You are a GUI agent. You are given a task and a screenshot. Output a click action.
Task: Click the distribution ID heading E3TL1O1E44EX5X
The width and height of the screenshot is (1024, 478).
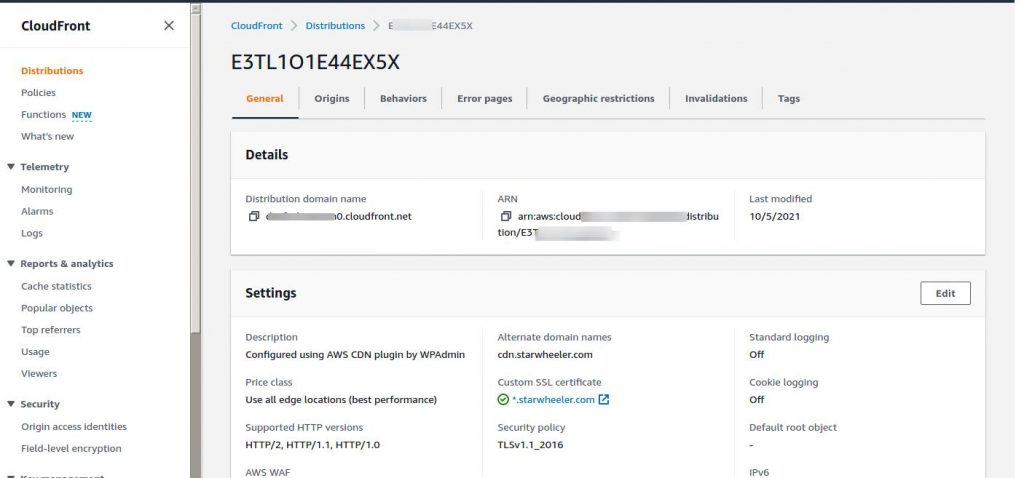tap(315, 62)
